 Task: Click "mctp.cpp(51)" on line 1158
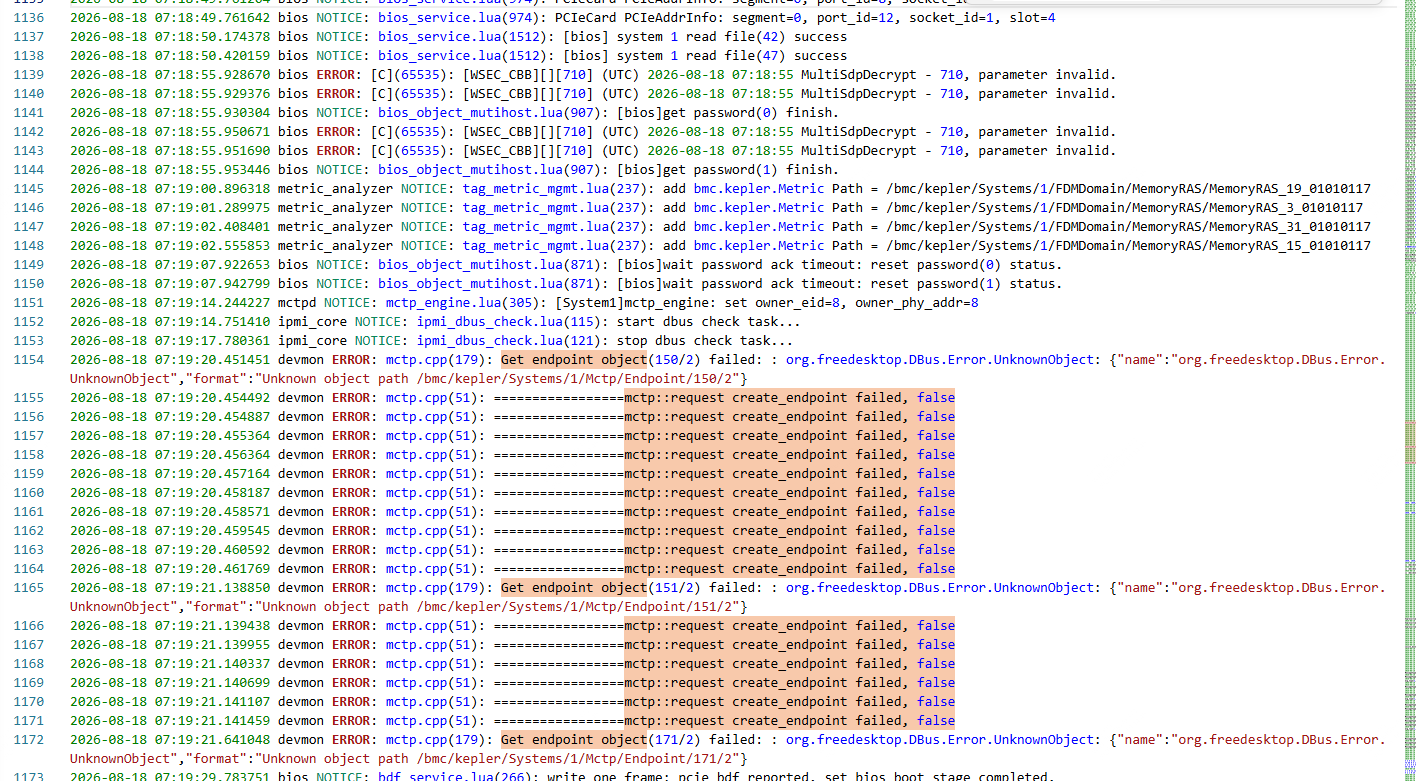pyautogui.click(x=431, y=455)
